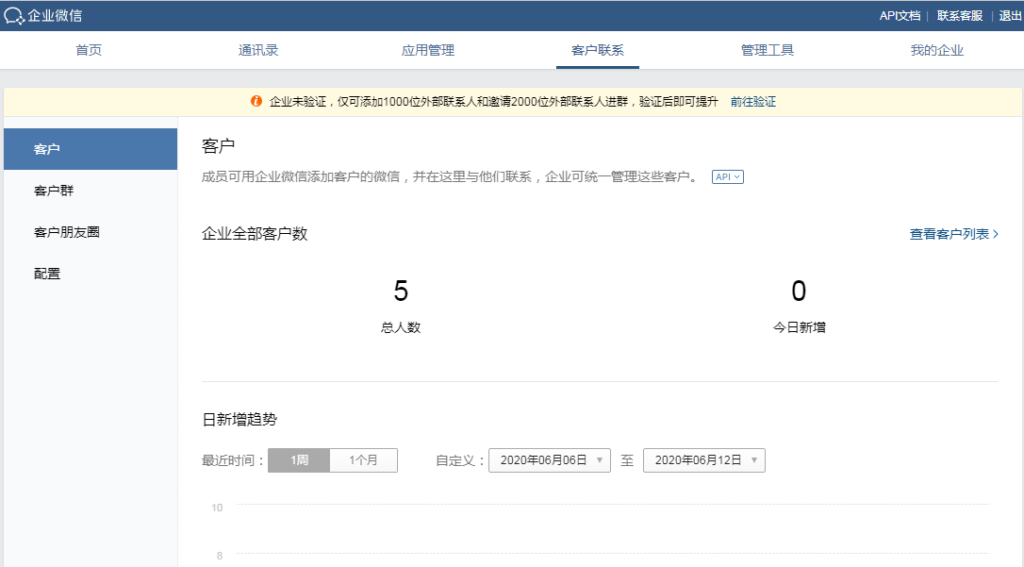The image size is (1024, 567).
Task: Open 查看客户列表 link
Action: 954,234
